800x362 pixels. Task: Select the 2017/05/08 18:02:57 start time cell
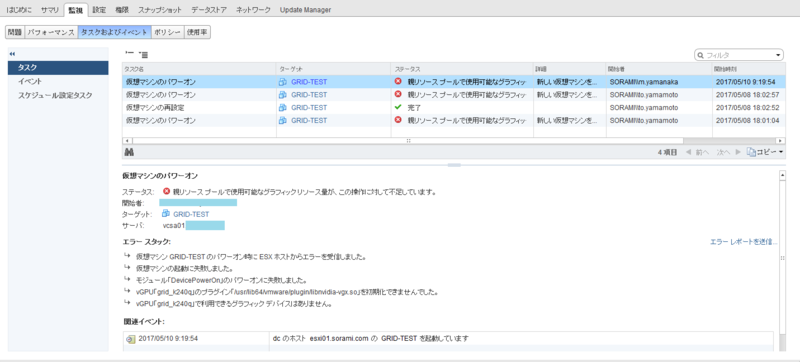coord(748,95)
